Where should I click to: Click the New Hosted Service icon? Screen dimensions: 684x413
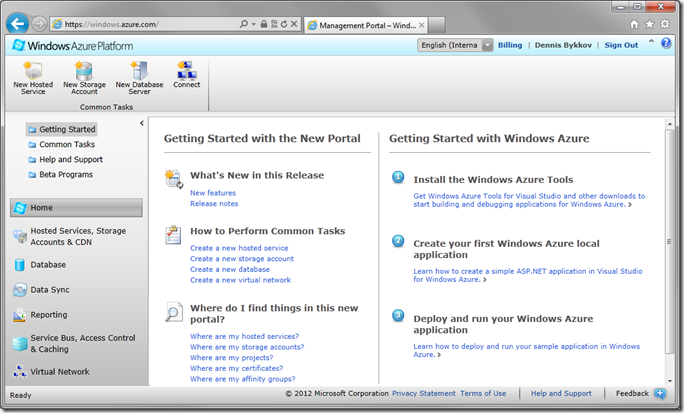pos(33,70)
